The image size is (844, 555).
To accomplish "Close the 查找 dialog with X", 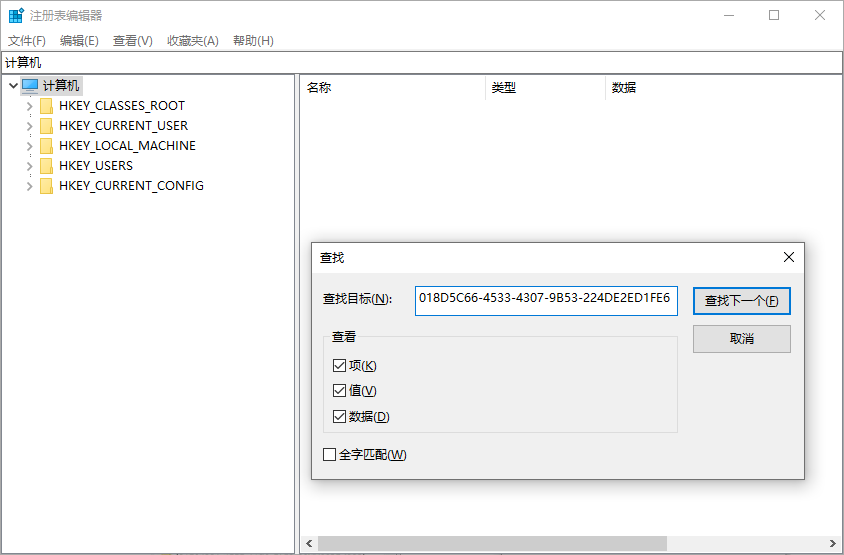I will (789, 257).
